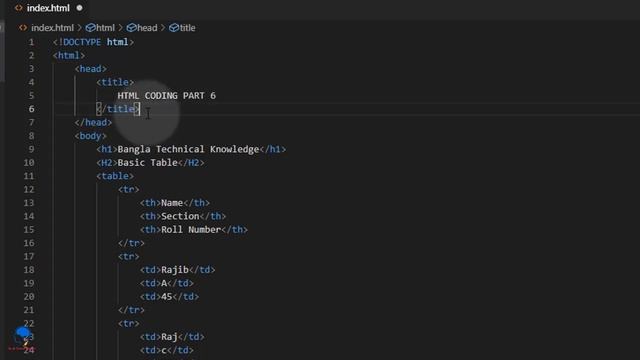Click the opening html tag on line 2
The width and height of the screenshot is (640, 360).
[69, 56]
